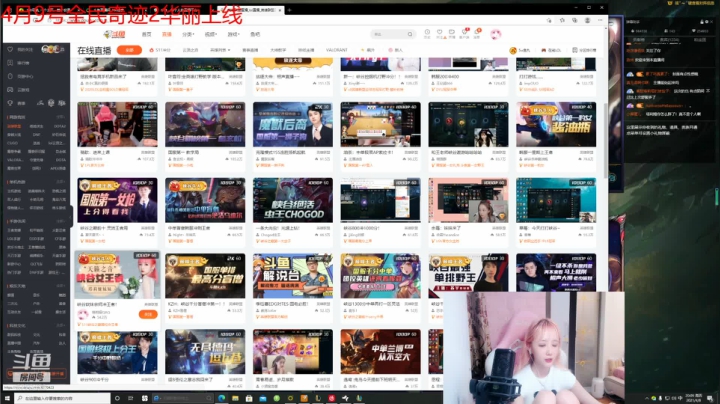Open messages icon with red badge
The width and height of the screenshot is (720, 404).
click(478, 33)
